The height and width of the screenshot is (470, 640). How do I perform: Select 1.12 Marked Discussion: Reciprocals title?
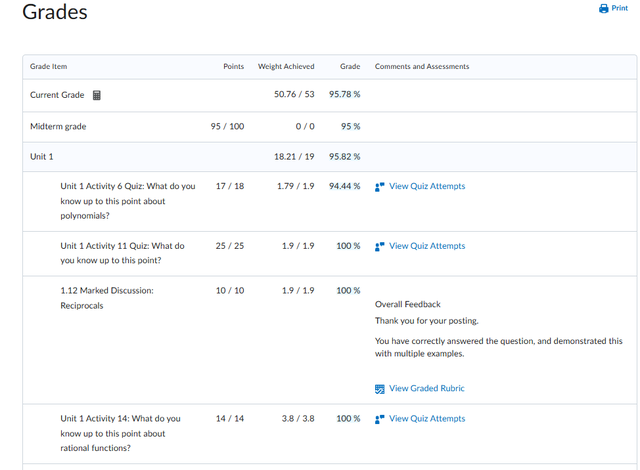107,298
